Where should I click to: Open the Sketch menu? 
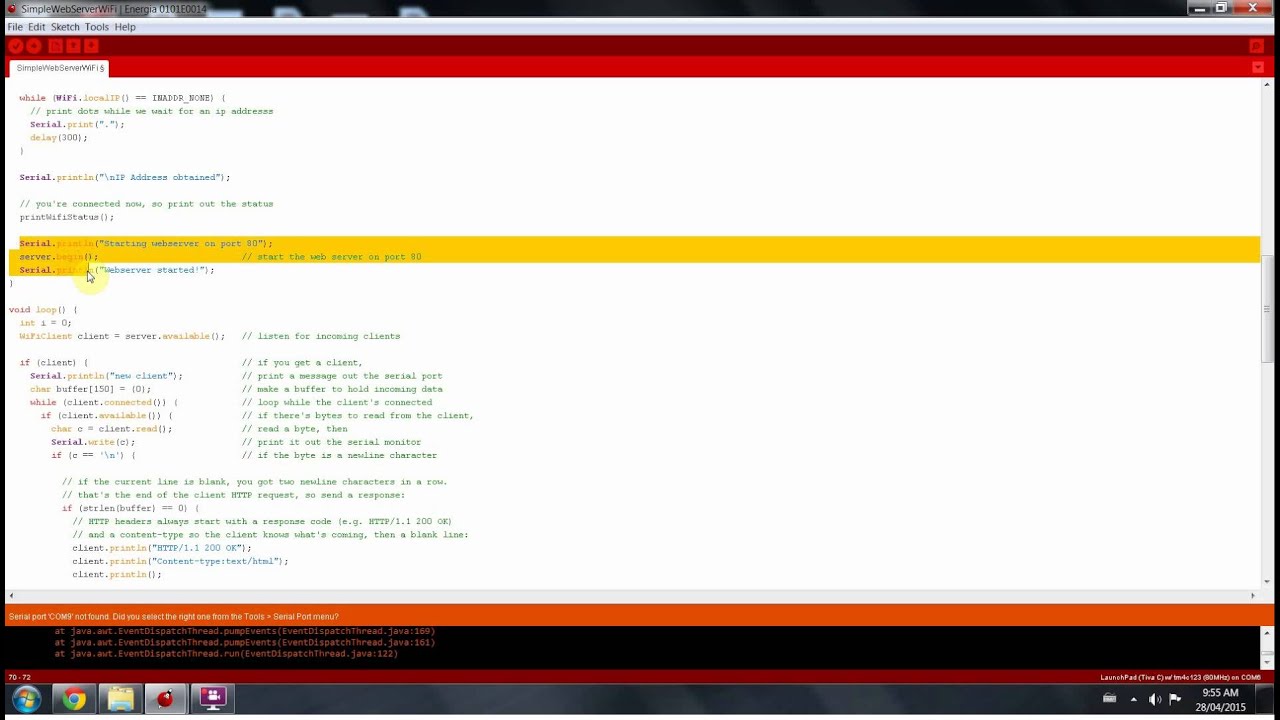coord(65,27)
